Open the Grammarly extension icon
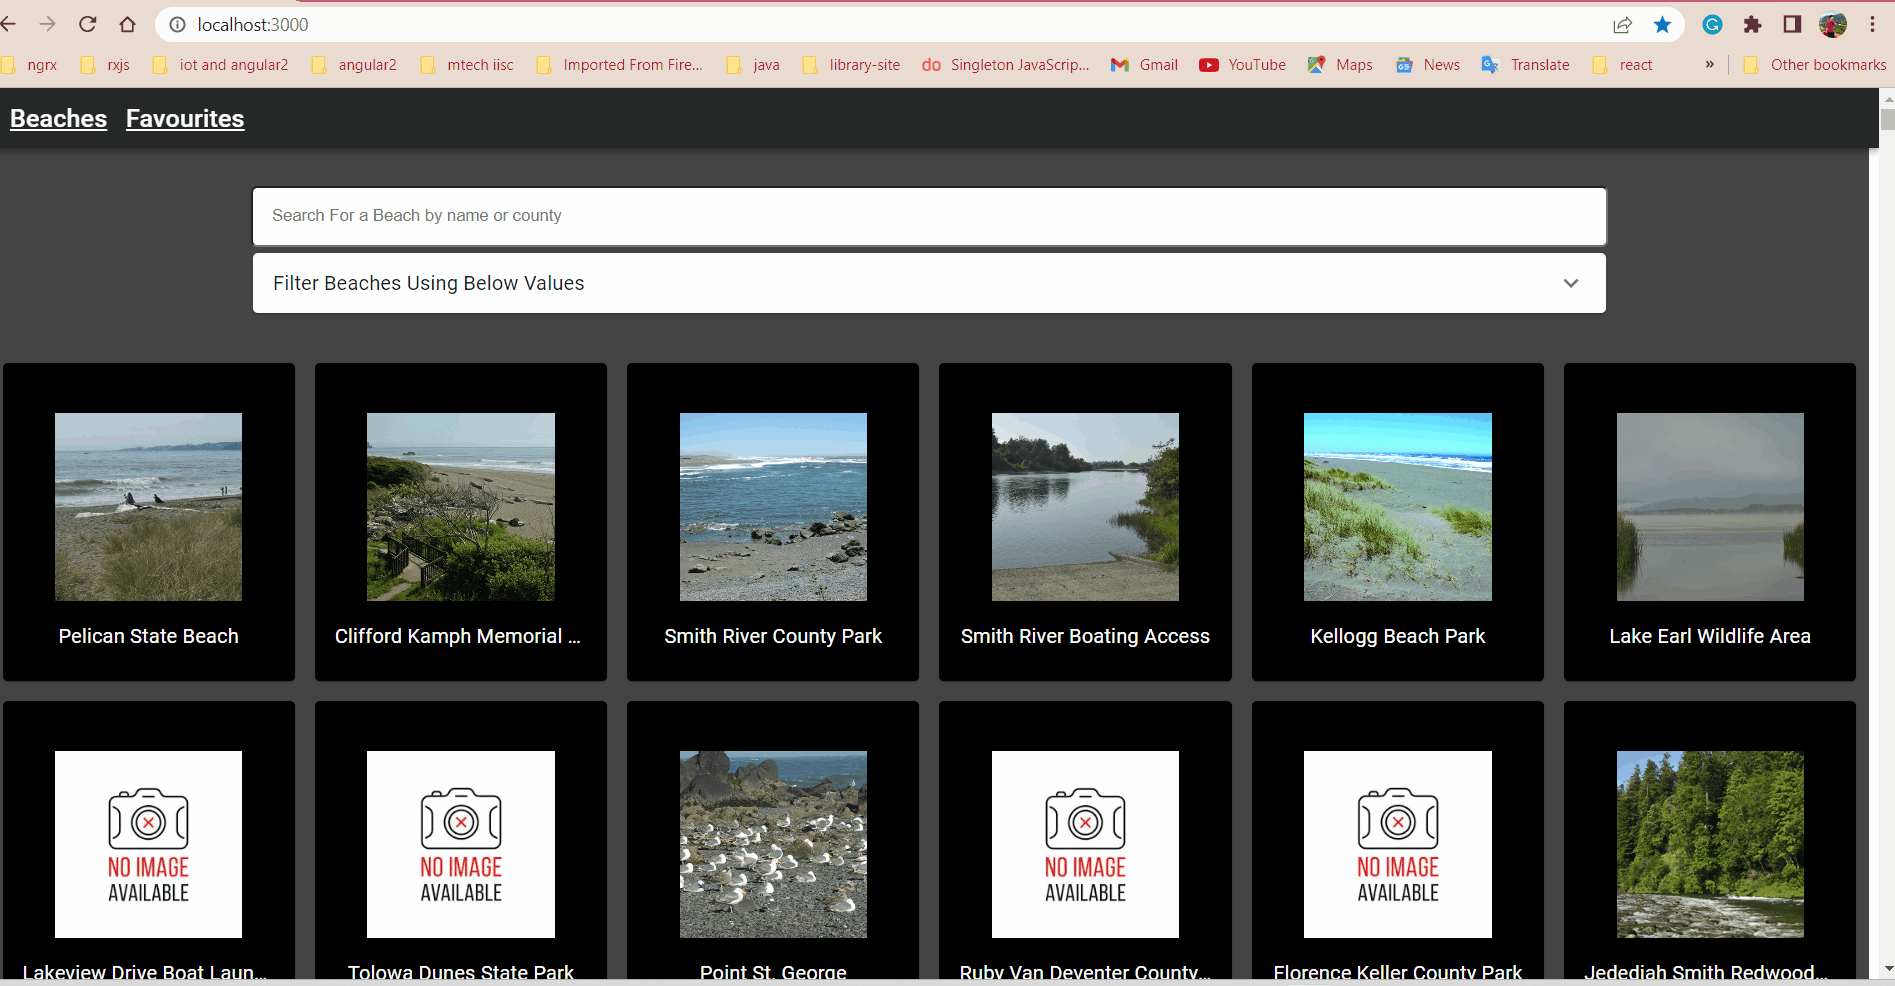 pyautogui.click(x=1712, y=25)
